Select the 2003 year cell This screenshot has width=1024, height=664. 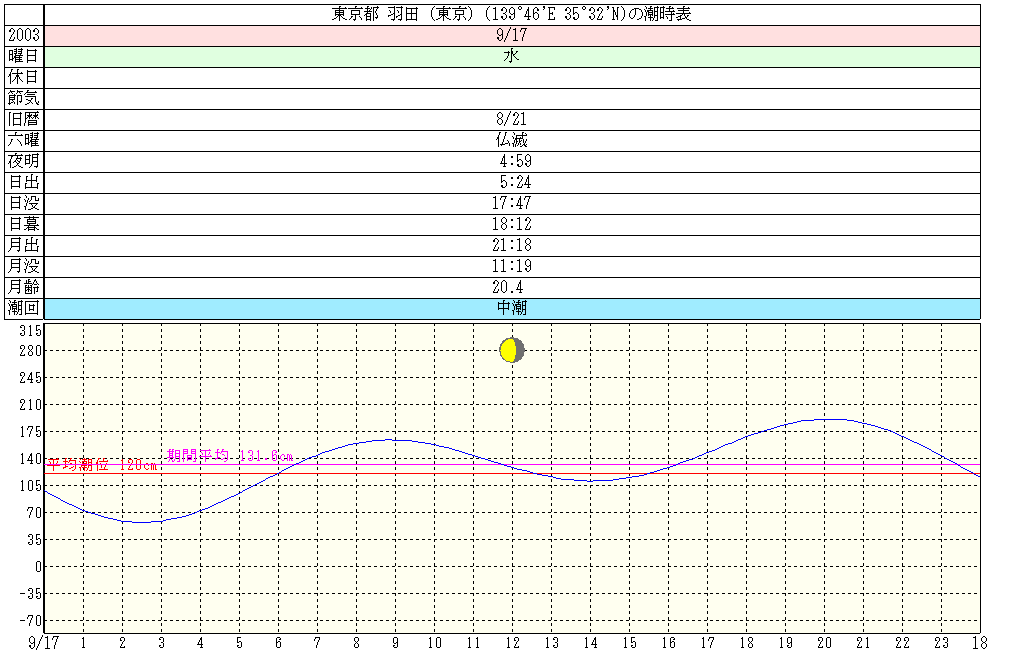pyautogui.click(x=24, y=35)
